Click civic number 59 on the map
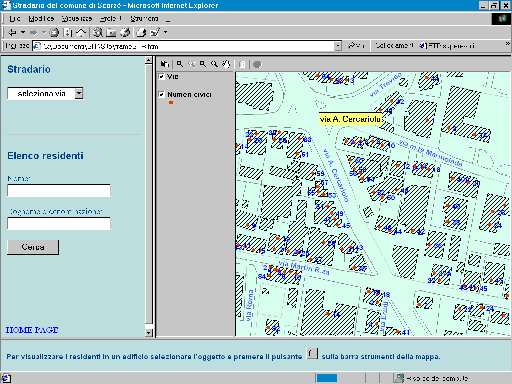This screenshot has width=512, height=384. [320, 173]
